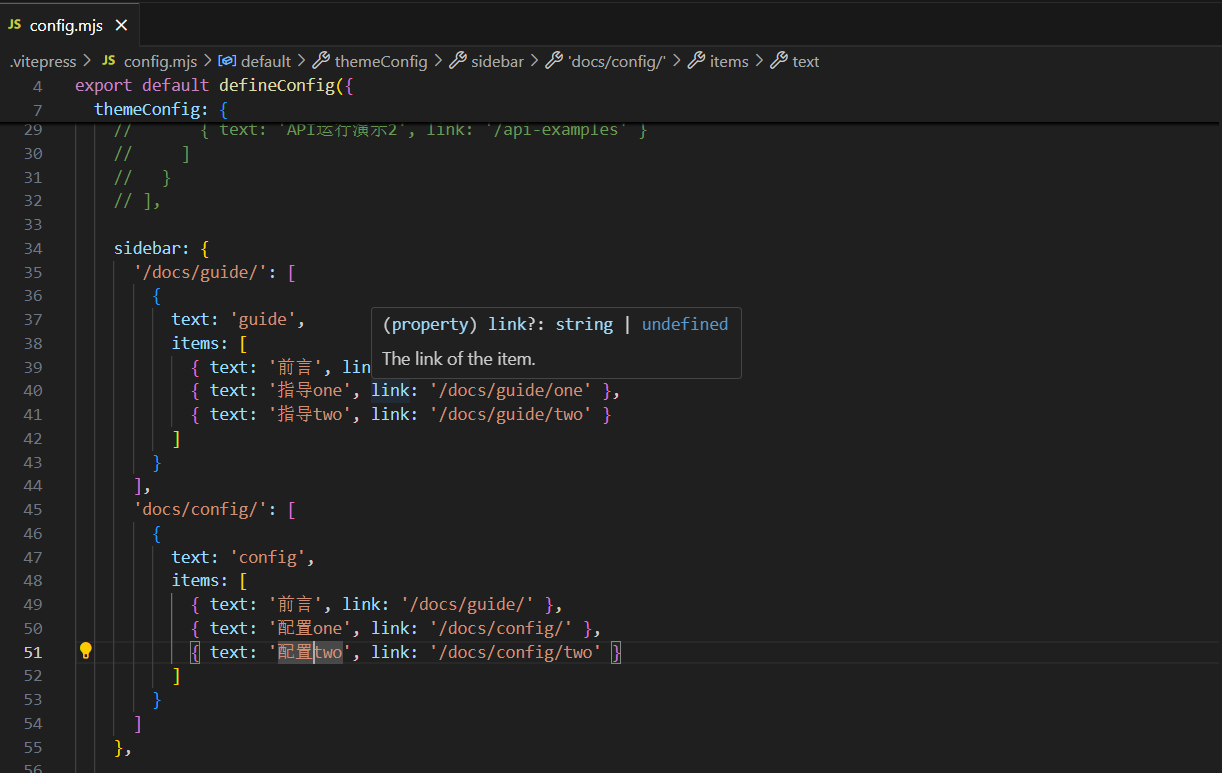Click the export keyword on sticky line 4

[x=104, y=85]
